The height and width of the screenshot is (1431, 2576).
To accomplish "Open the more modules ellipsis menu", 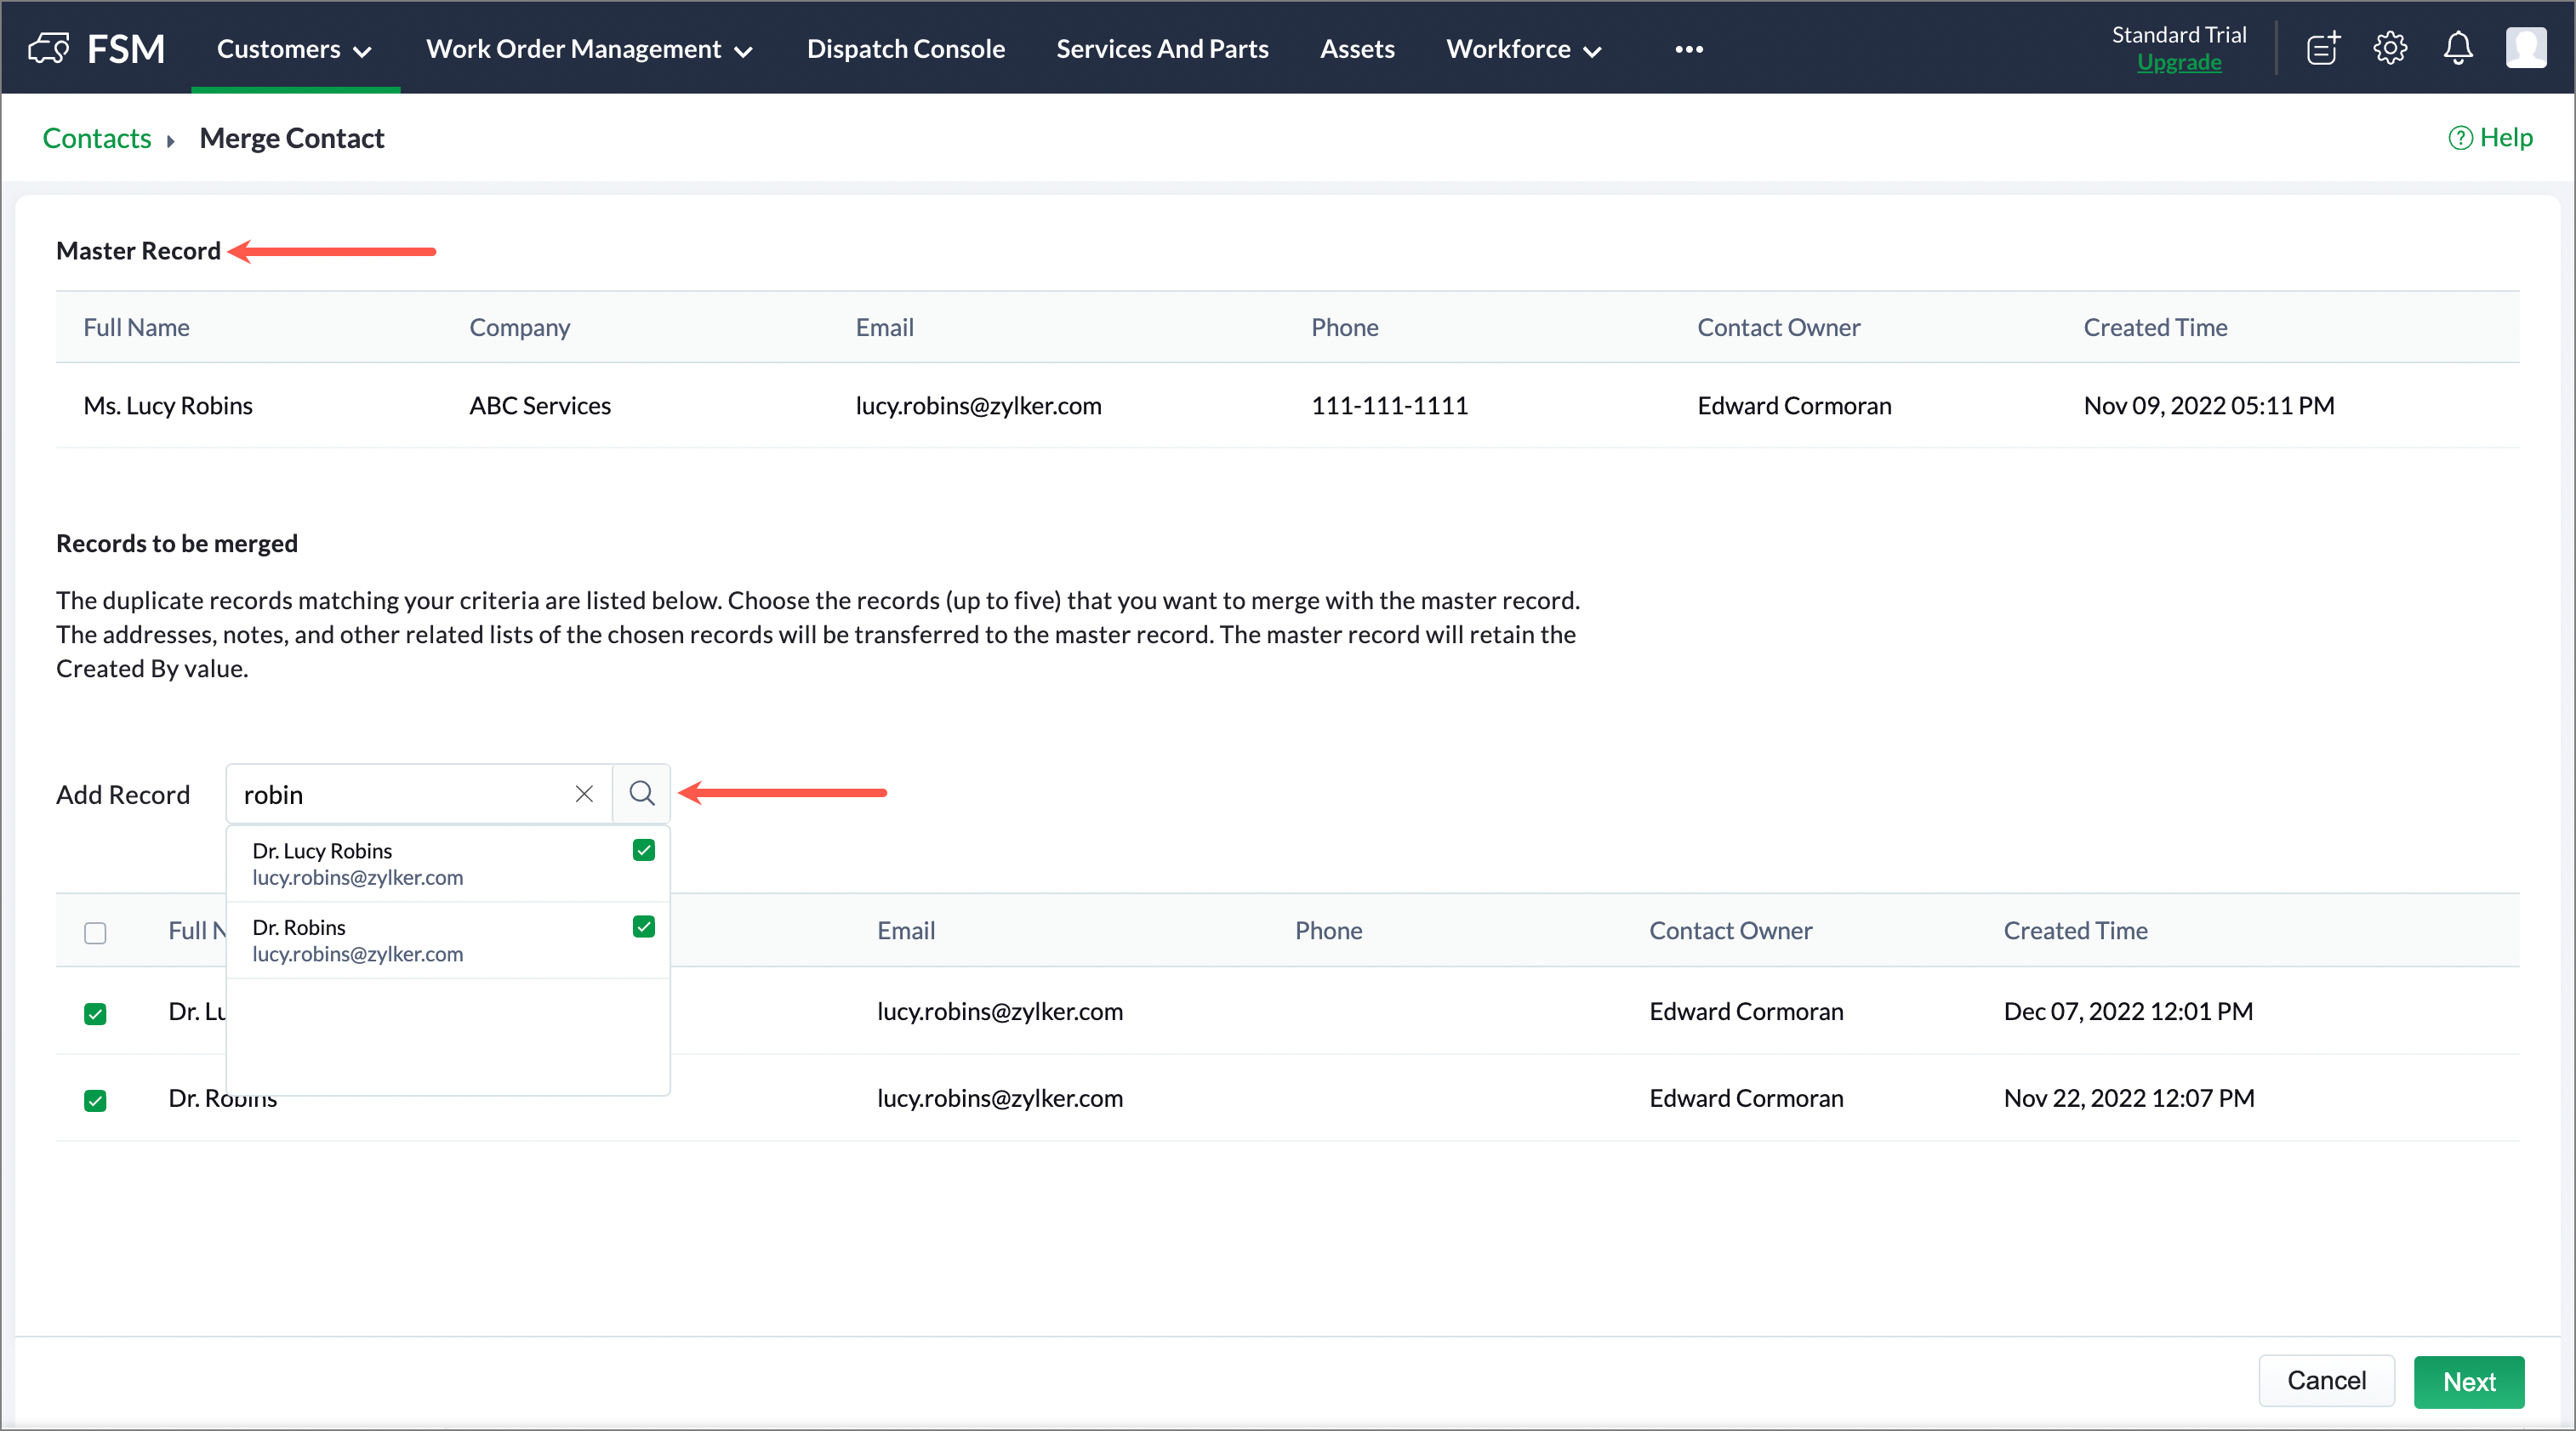I will (1689, 49).
